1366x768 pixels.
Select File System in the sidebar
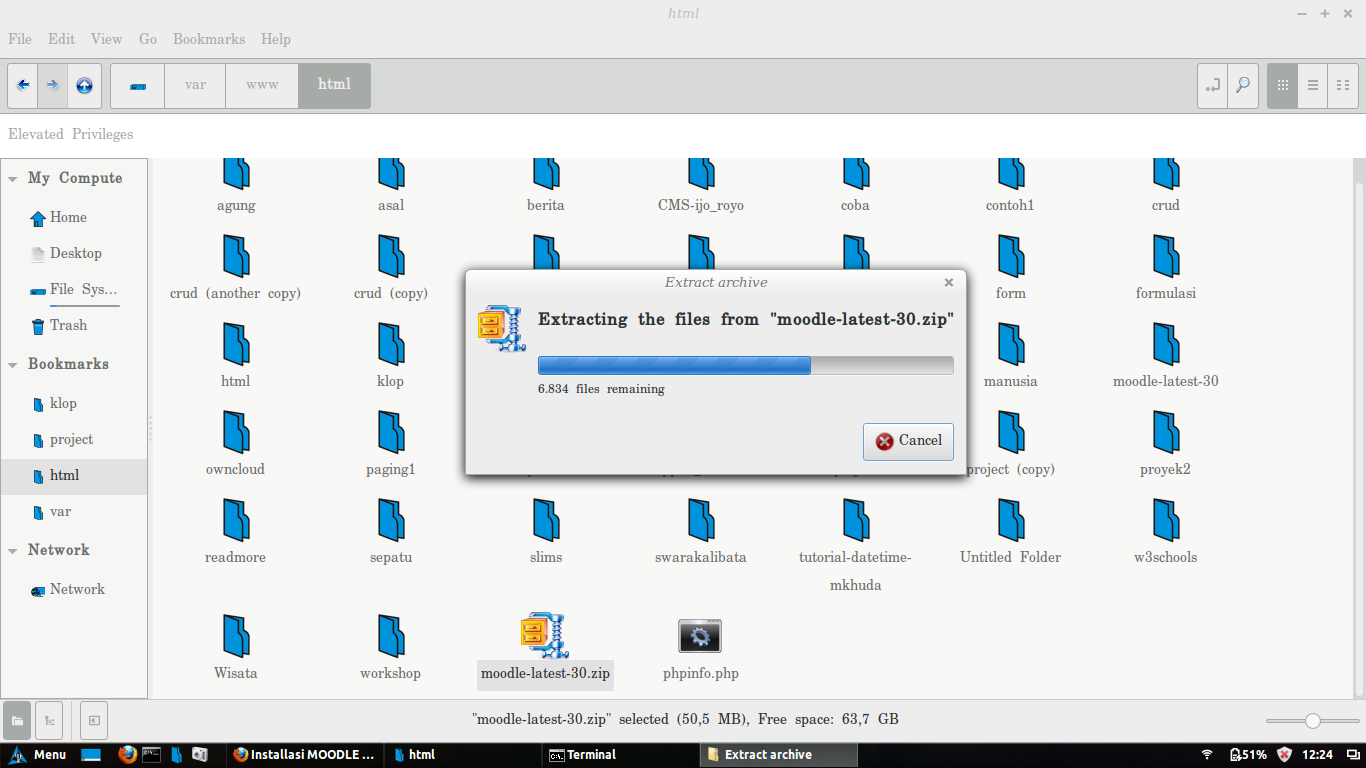tap(74, 289)
